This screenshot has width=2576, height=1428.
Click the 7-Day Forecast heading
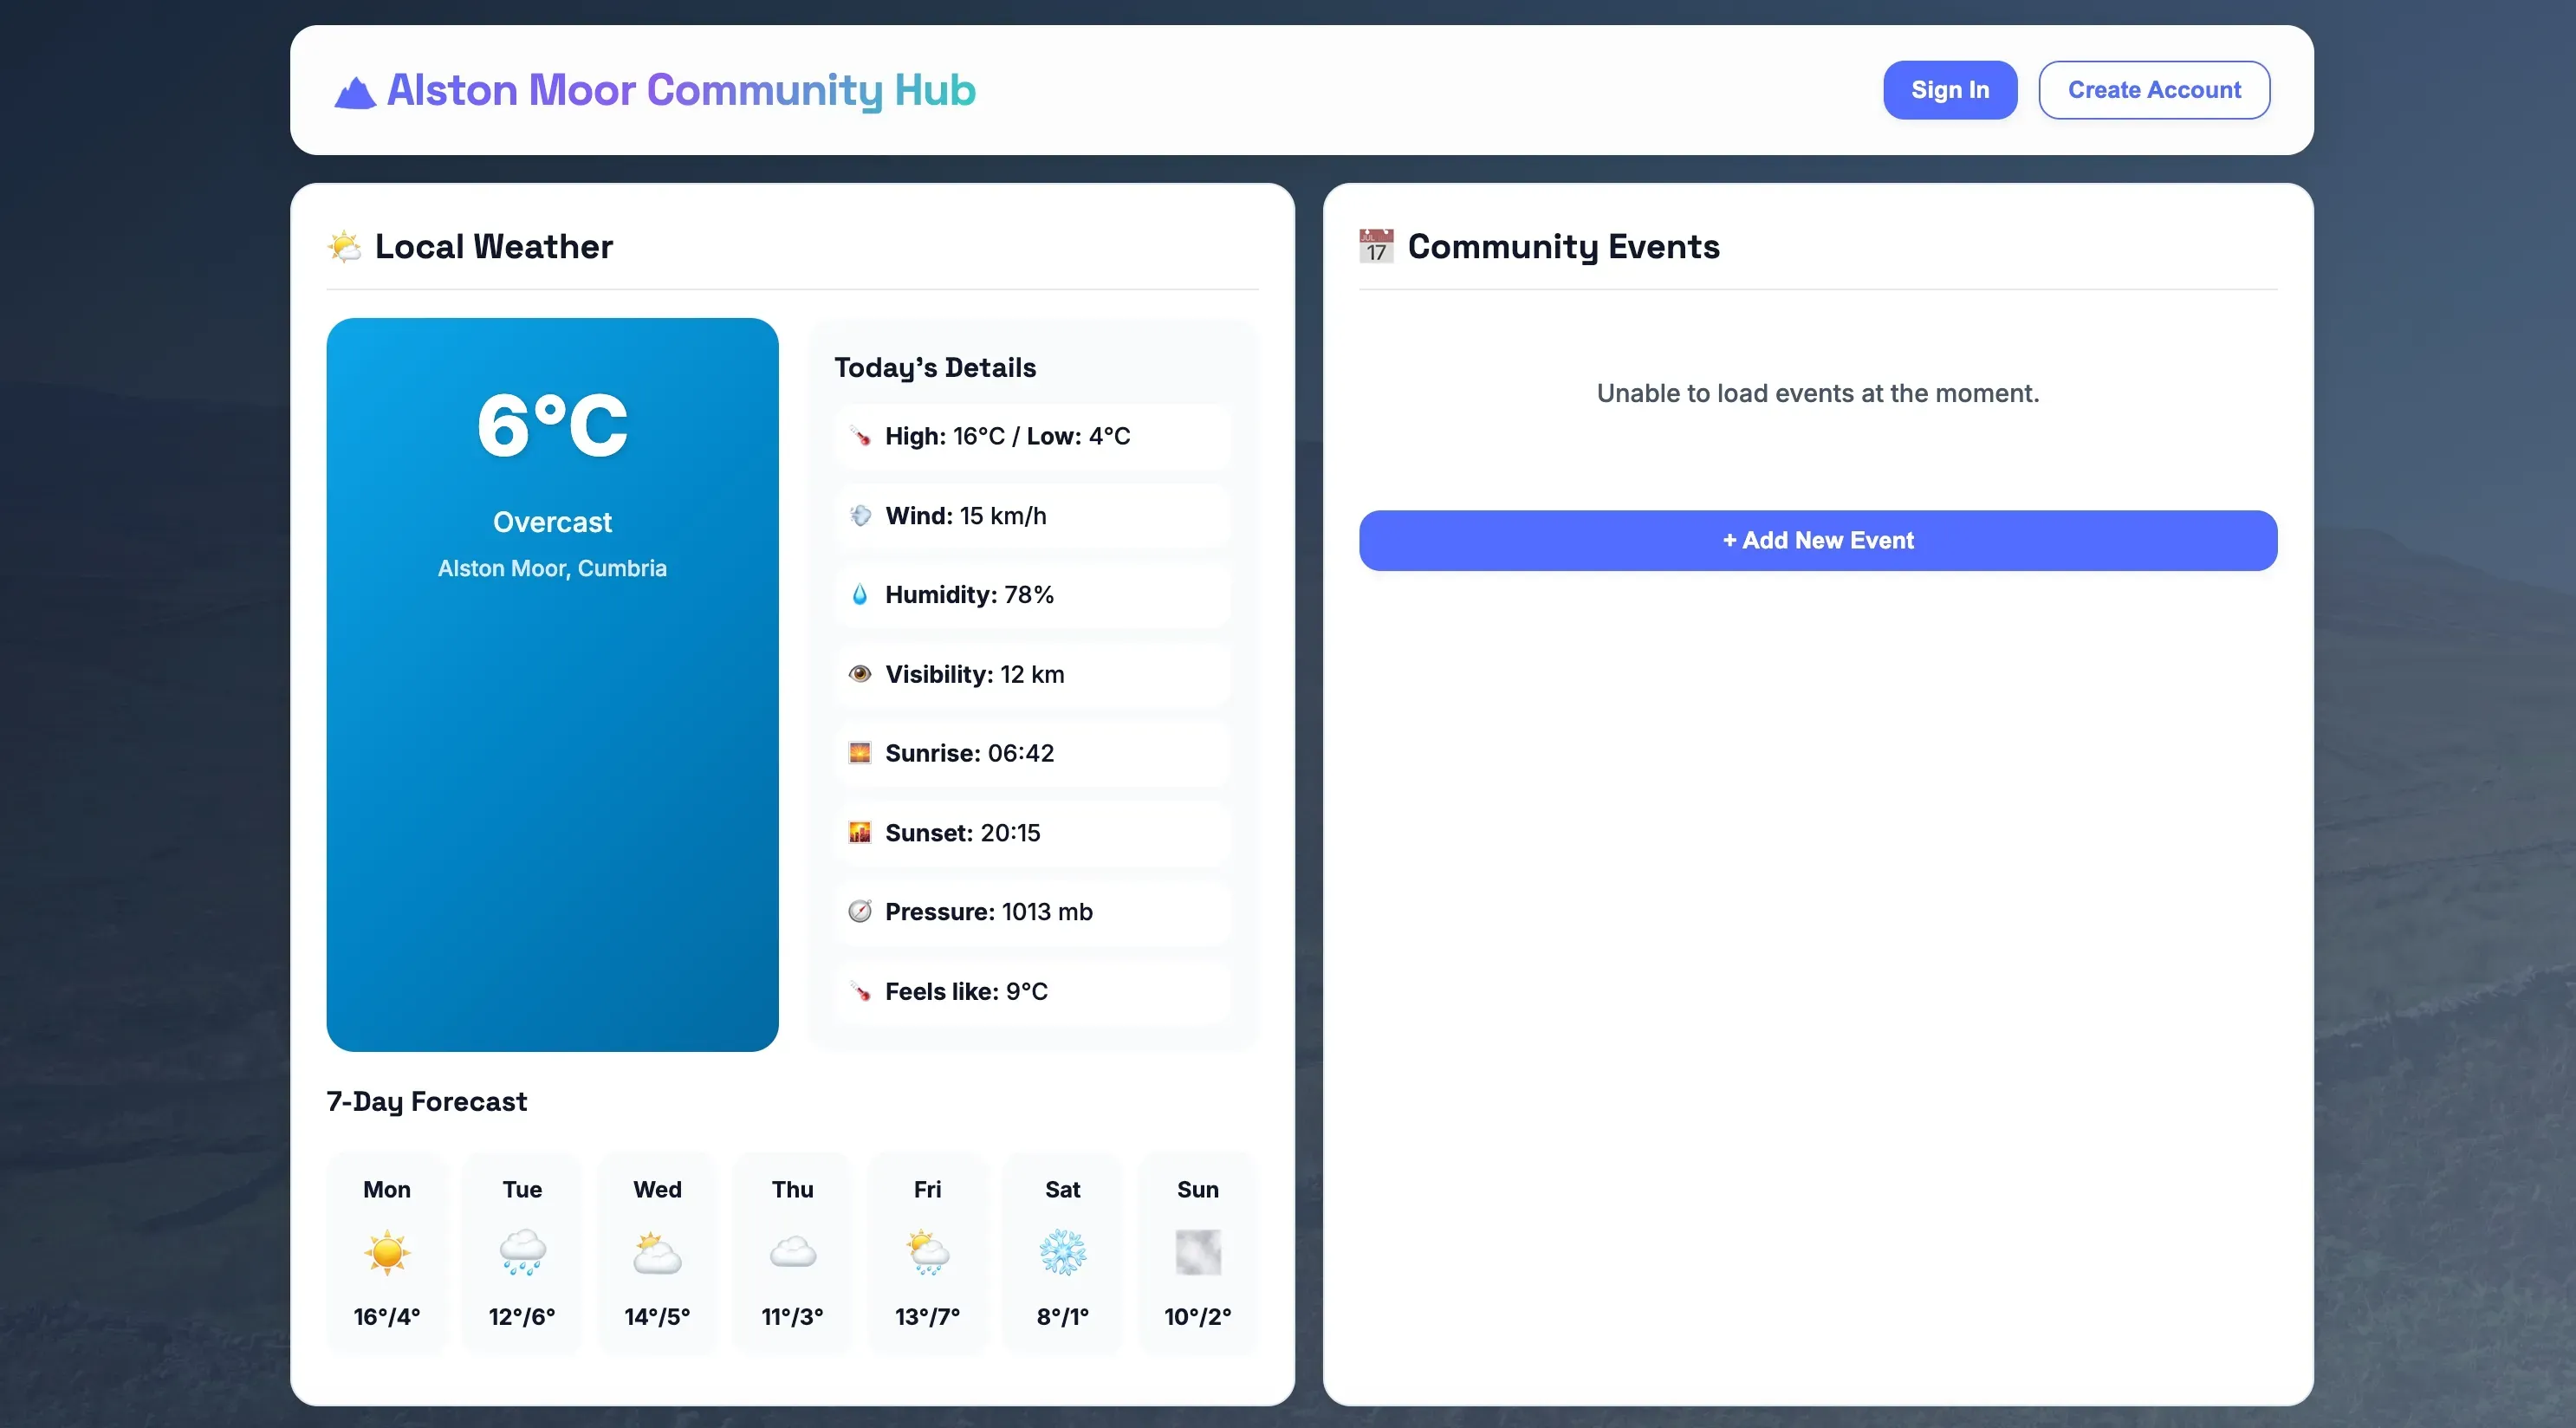point(426,1102)
